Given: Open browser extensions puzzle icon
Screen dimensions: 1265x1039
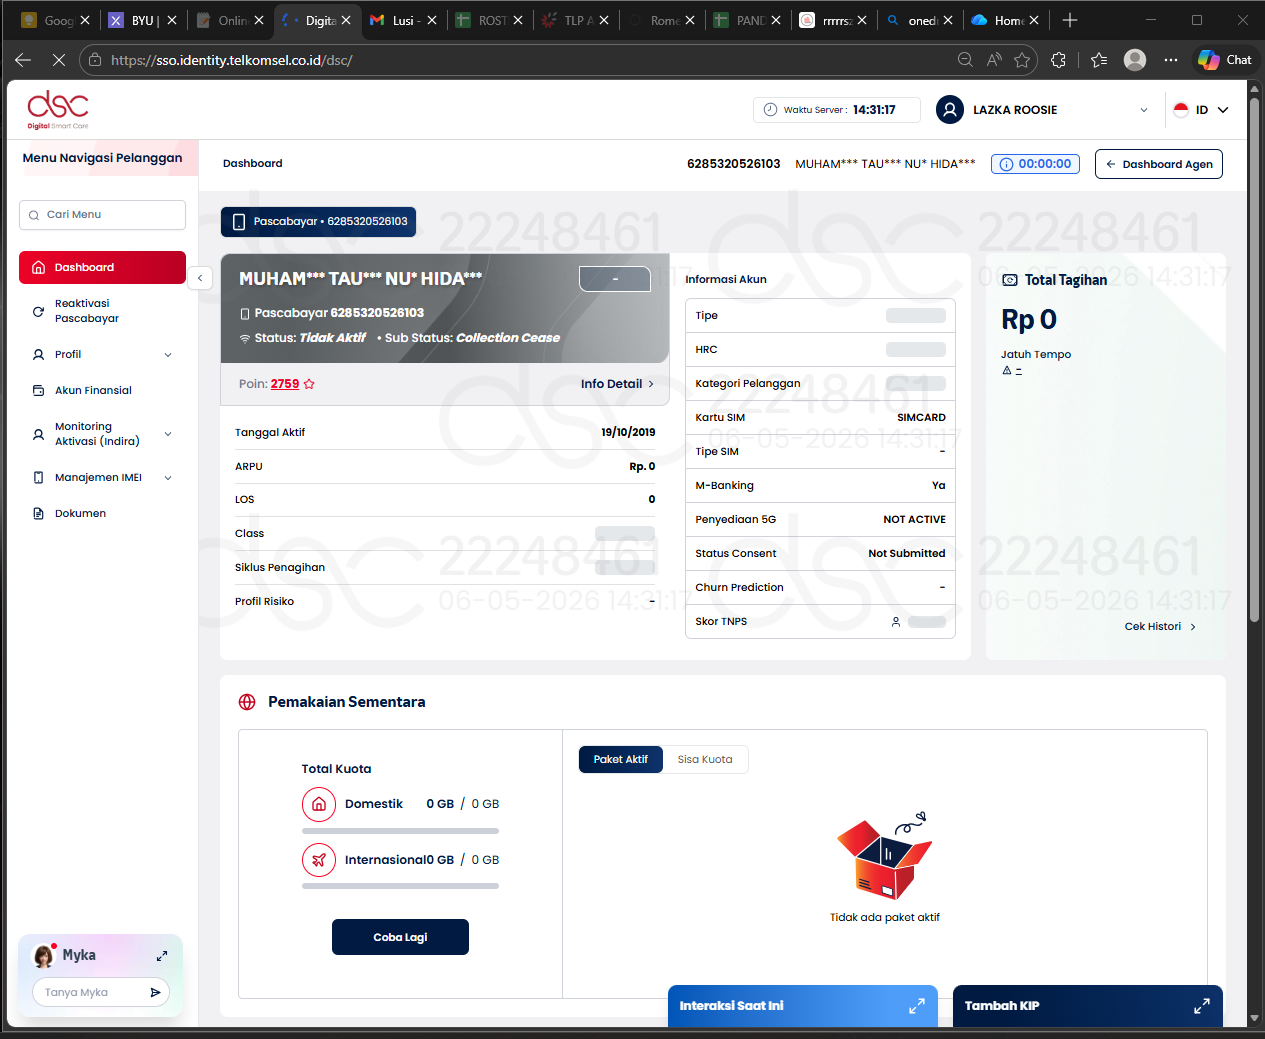Looking at the screenshot, I should click(x=1059, y=60).
